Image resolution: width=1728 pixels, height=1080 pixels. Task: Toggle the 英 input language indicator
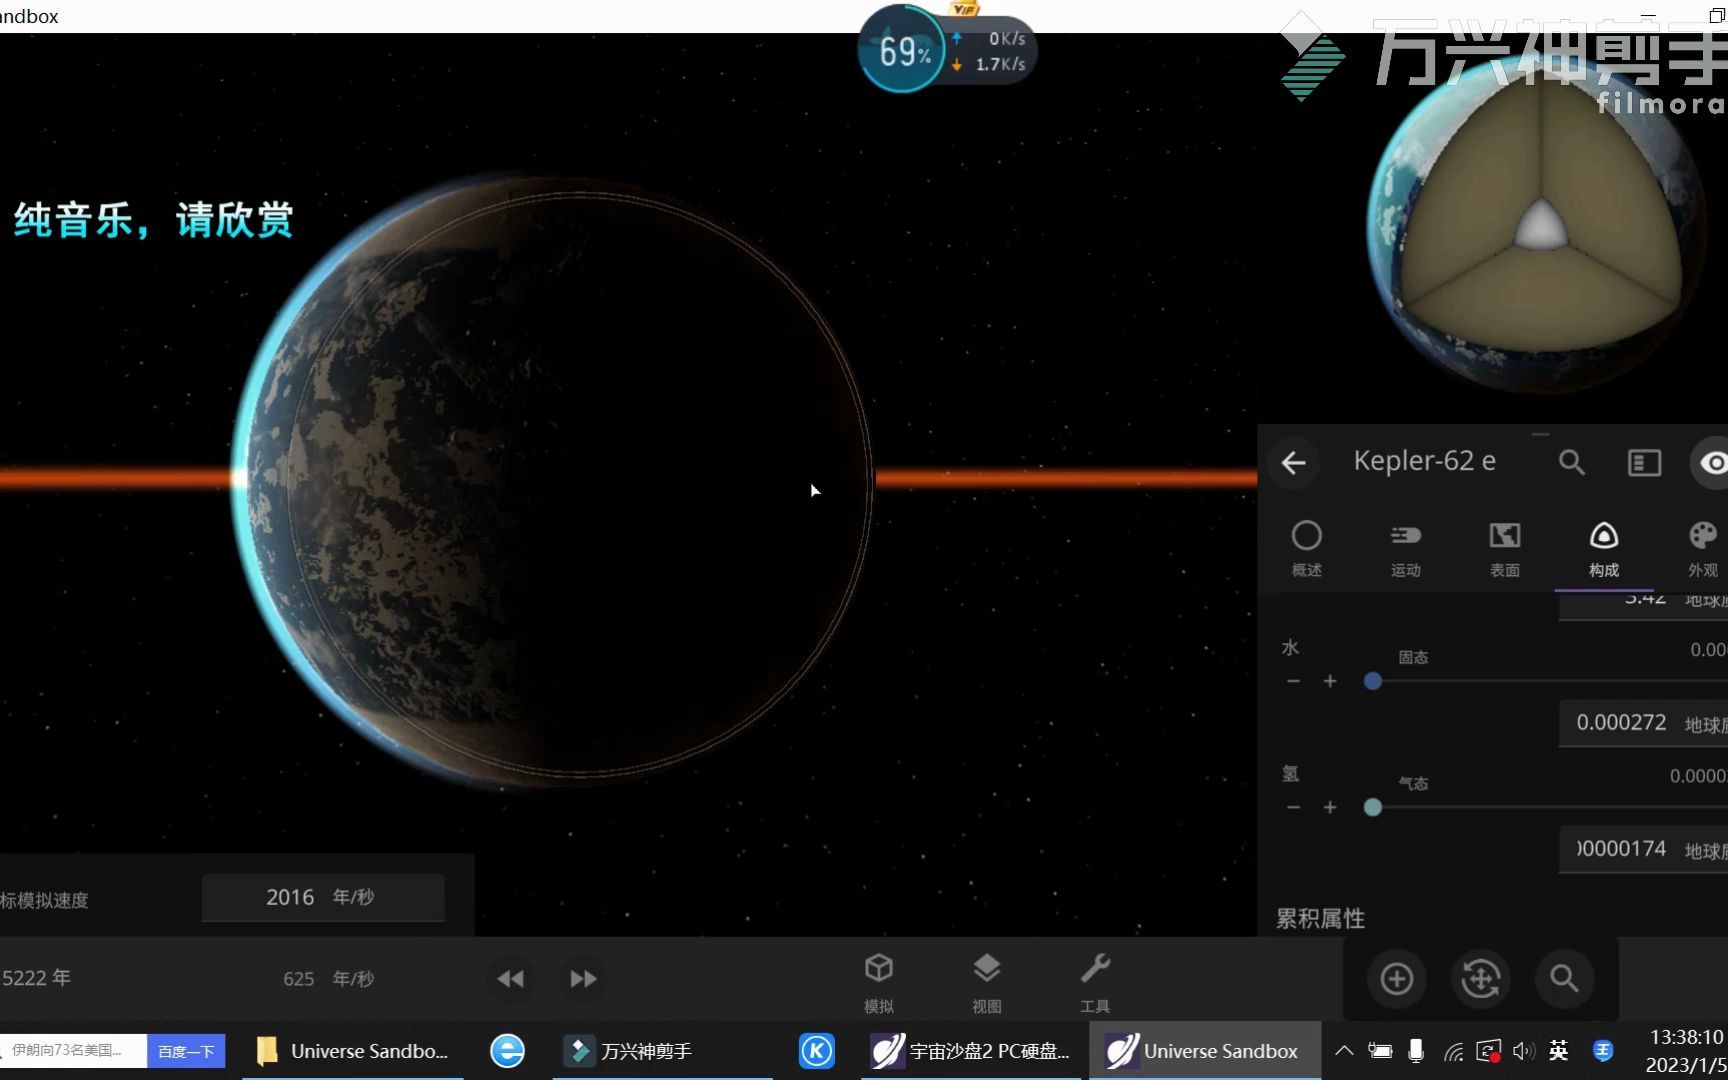1558,1050
